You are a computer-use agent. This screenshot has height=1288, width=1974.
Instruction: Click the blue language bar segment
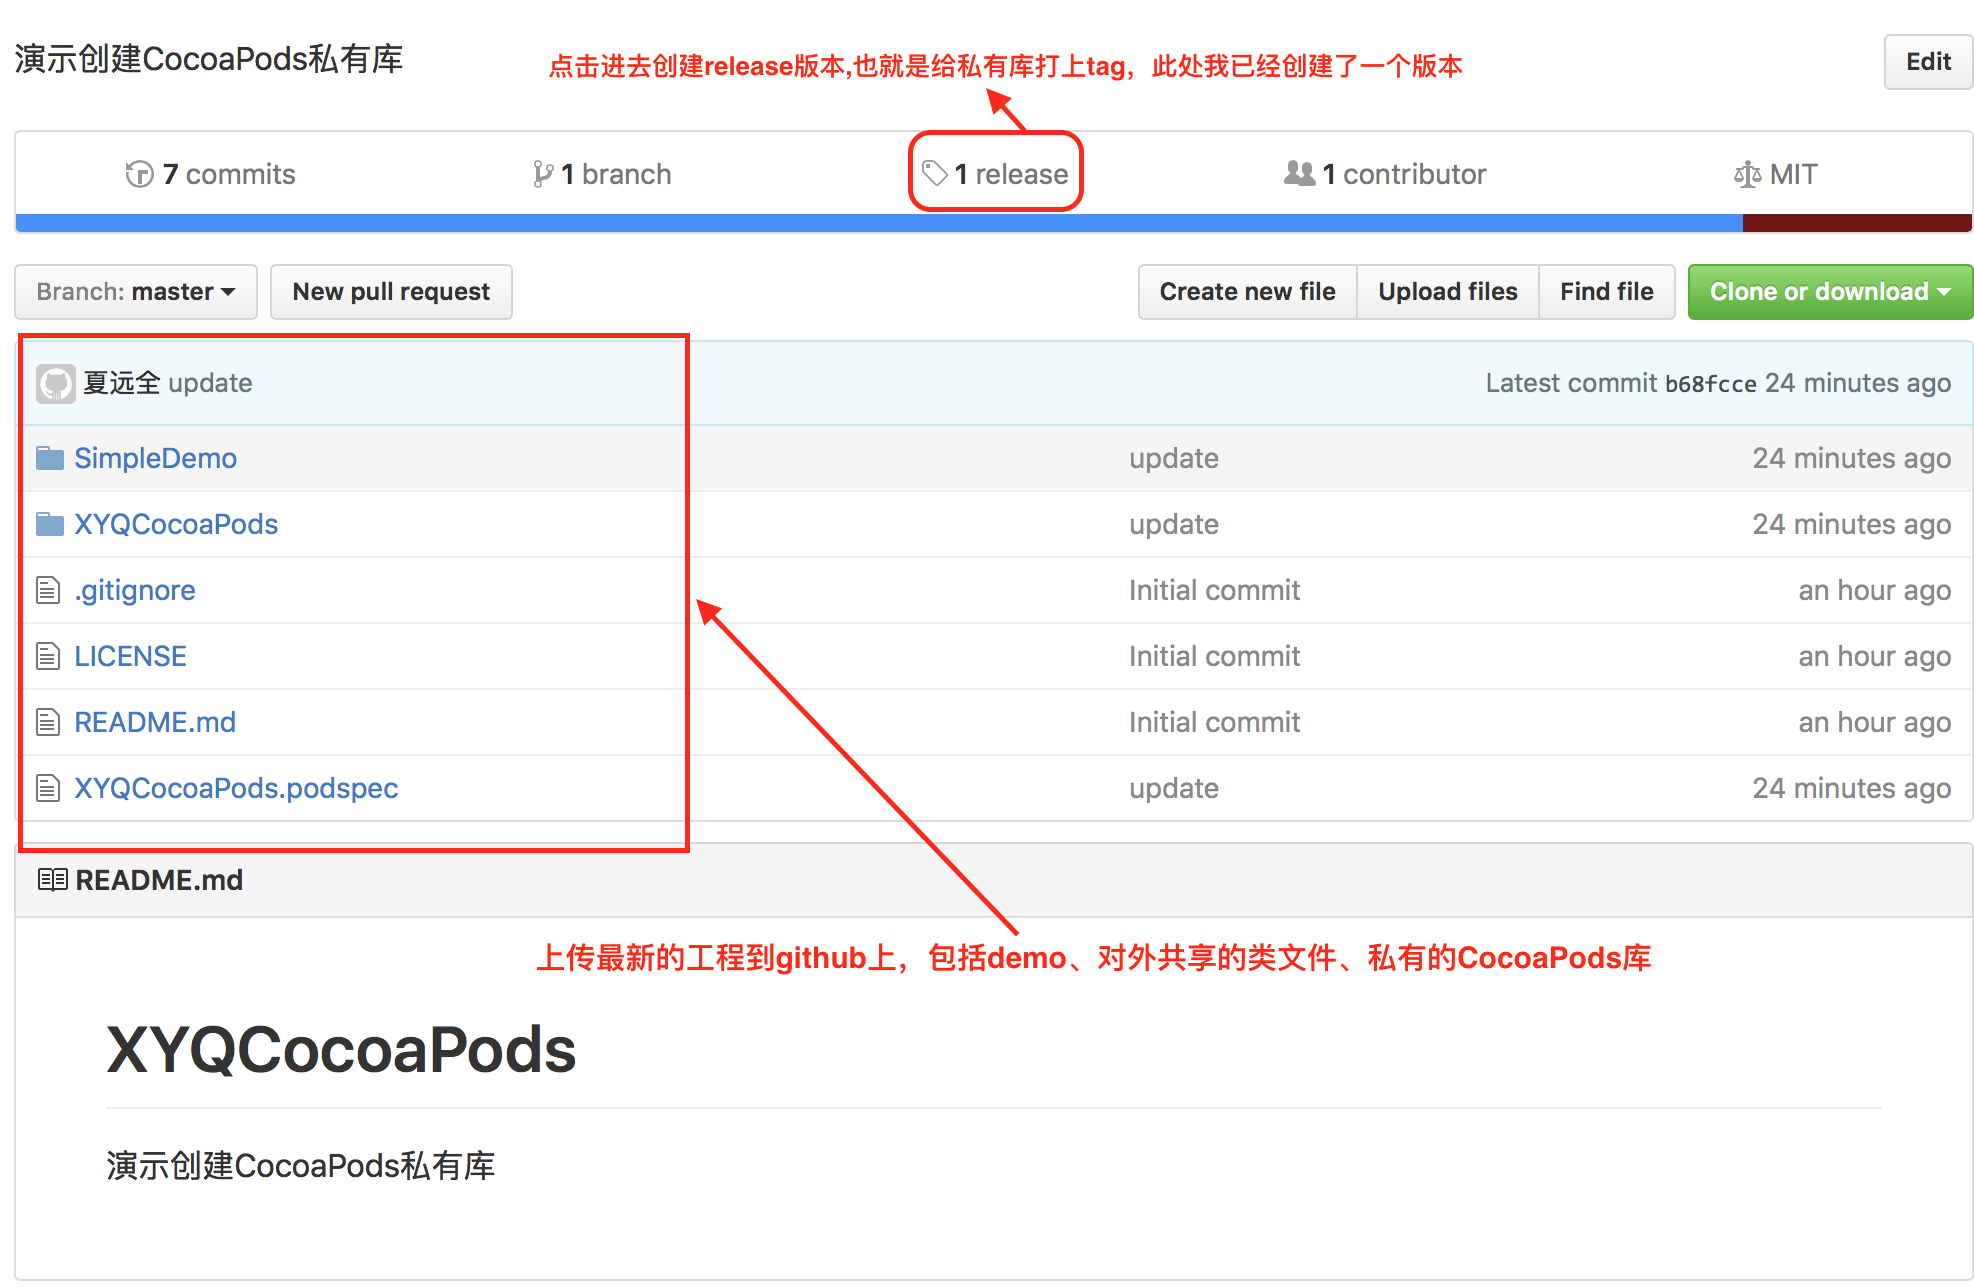[x=879, y=223]
